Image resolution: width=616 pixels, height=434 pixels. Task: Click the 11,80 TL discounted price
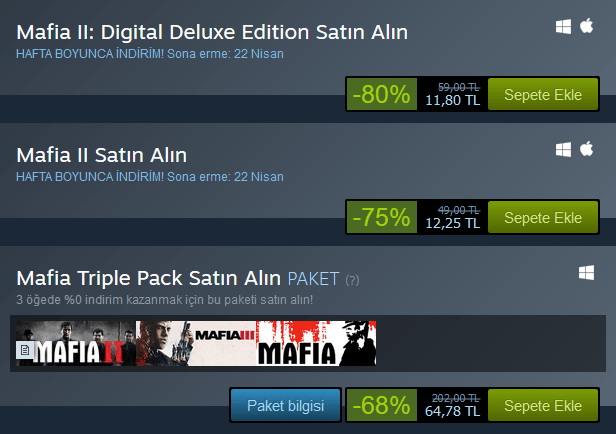coord(453,101)
